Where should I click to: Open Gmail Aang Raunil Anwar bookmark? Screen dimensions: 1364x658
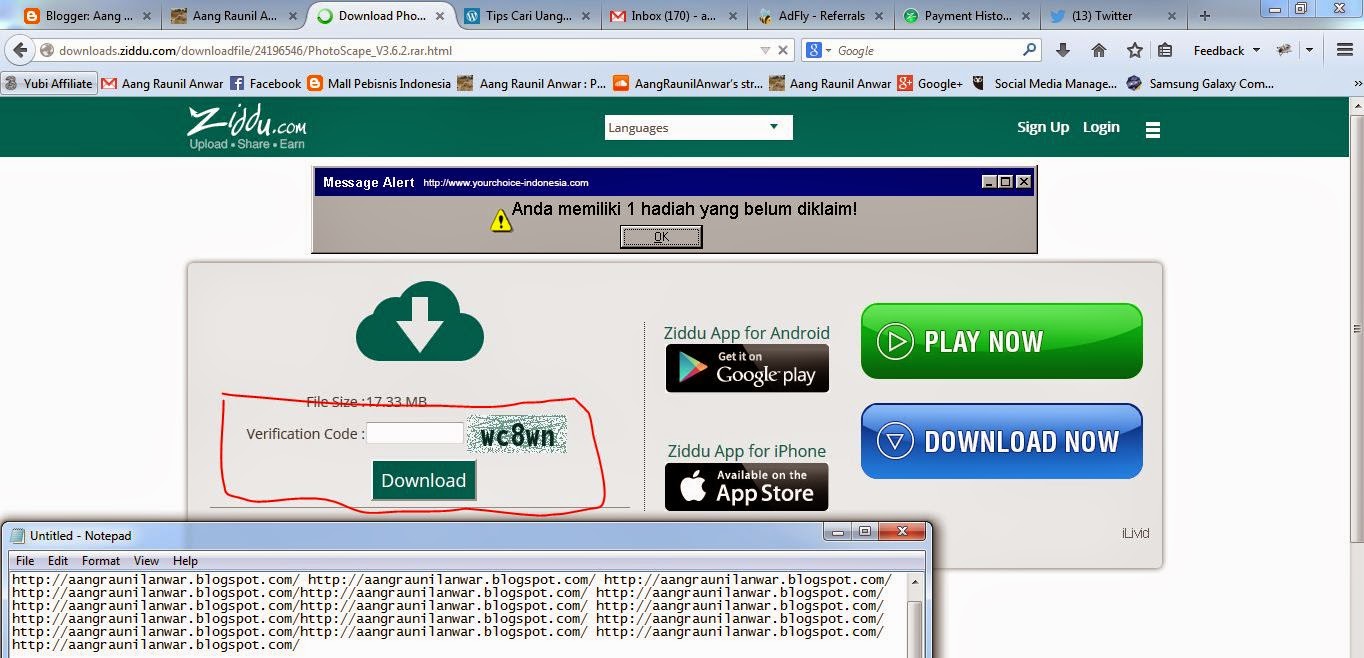point(162,84)
